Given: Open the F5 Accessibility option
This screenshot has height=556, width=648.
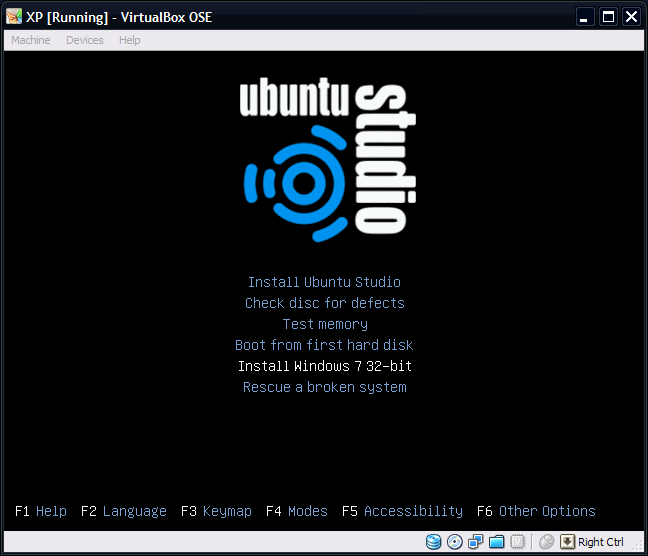Looking at the screenshot, I should (403, 511).
